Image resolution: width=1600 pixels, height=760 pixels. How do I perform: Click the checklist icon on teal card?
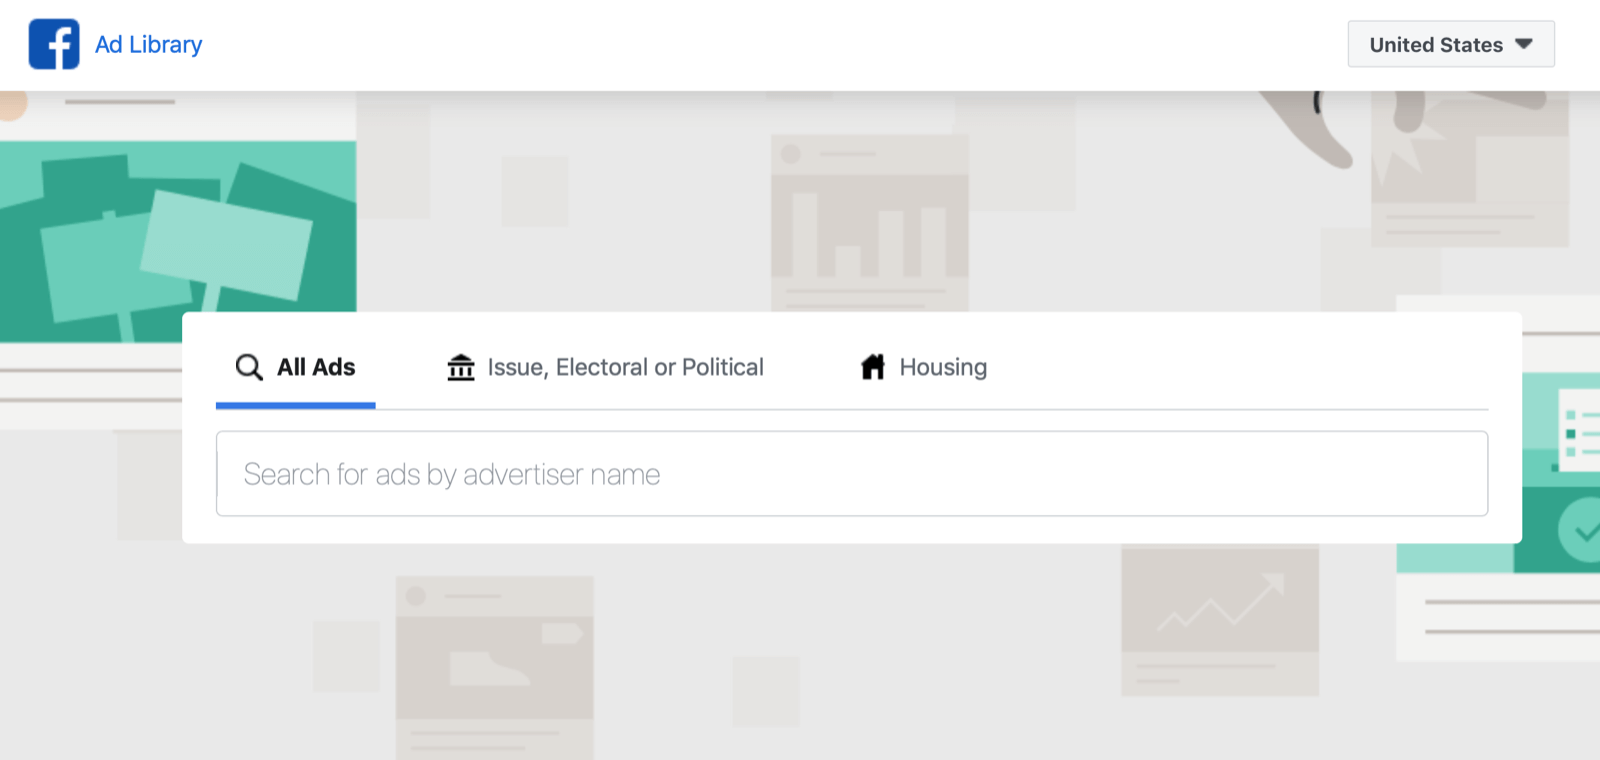(1580, 434)
